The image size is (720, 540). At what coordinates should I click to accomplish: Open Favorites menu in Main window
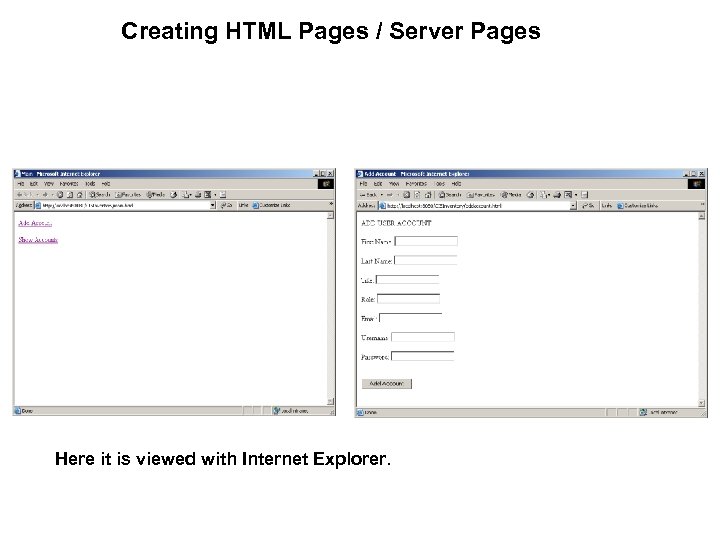(69, 184)
